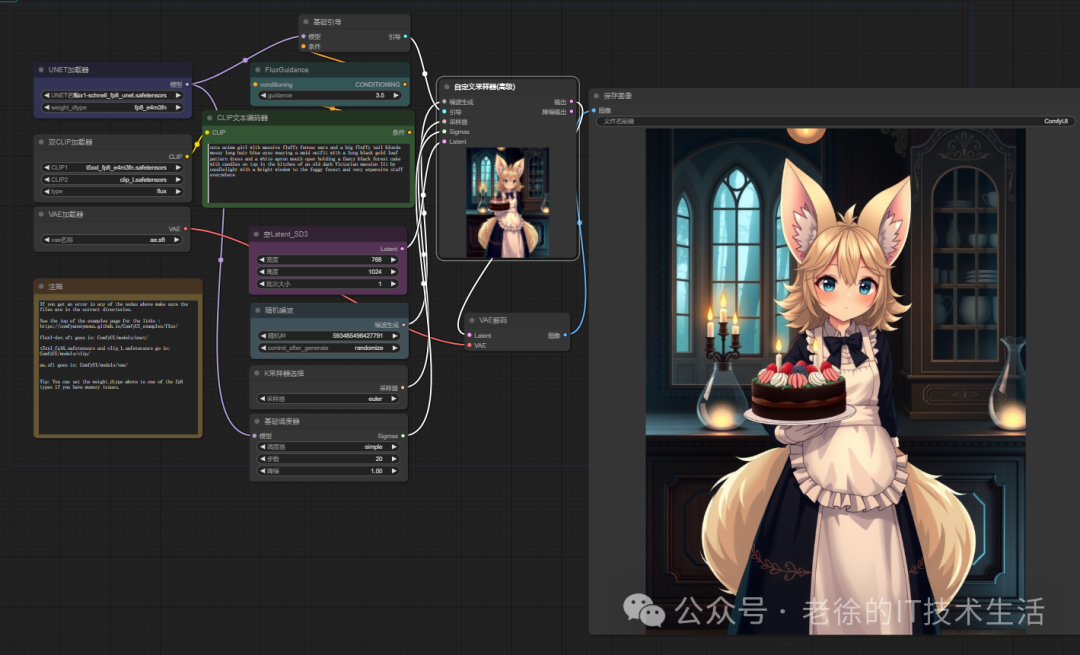Collapse the 随机噪波 node via its title dot
The image size is (1080, 655).
(258, 311)
